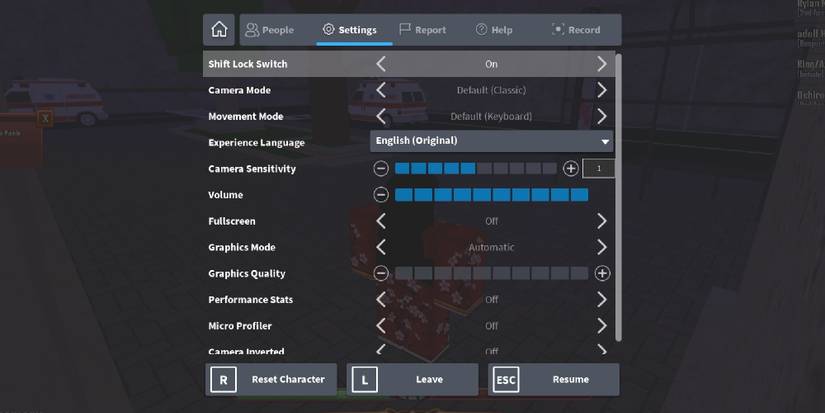Viewport: 825px width, 413px height.
Task: Change Movement Mode with left chevron
Action: pyautogui.click(x=381, y=116)
